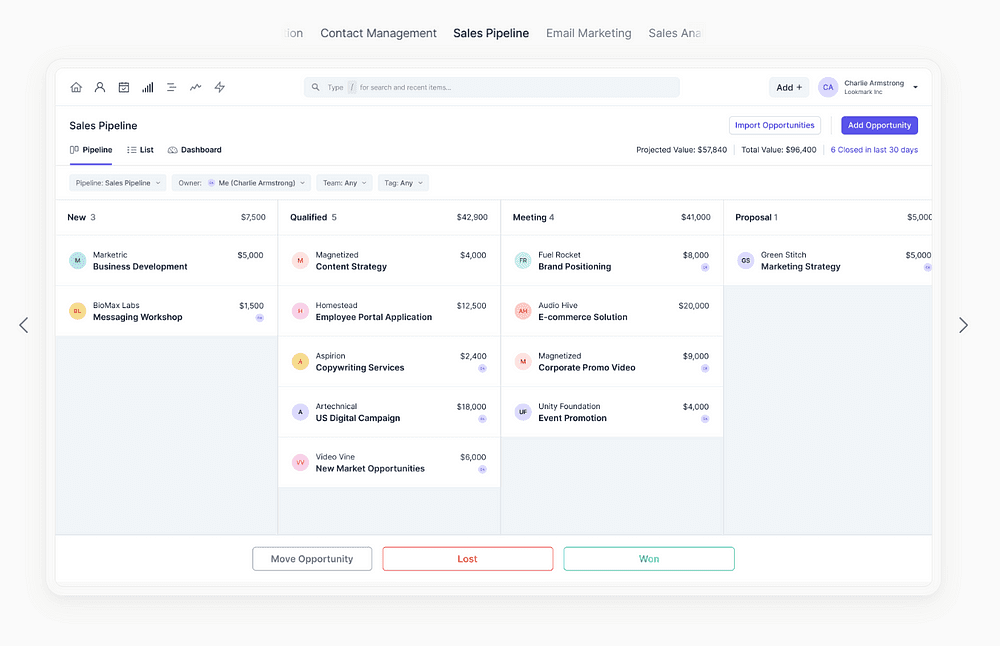The height and width of the screenshot is (646, 1000).
Task: Open Business Development opportunity
Action: (166, 260)
